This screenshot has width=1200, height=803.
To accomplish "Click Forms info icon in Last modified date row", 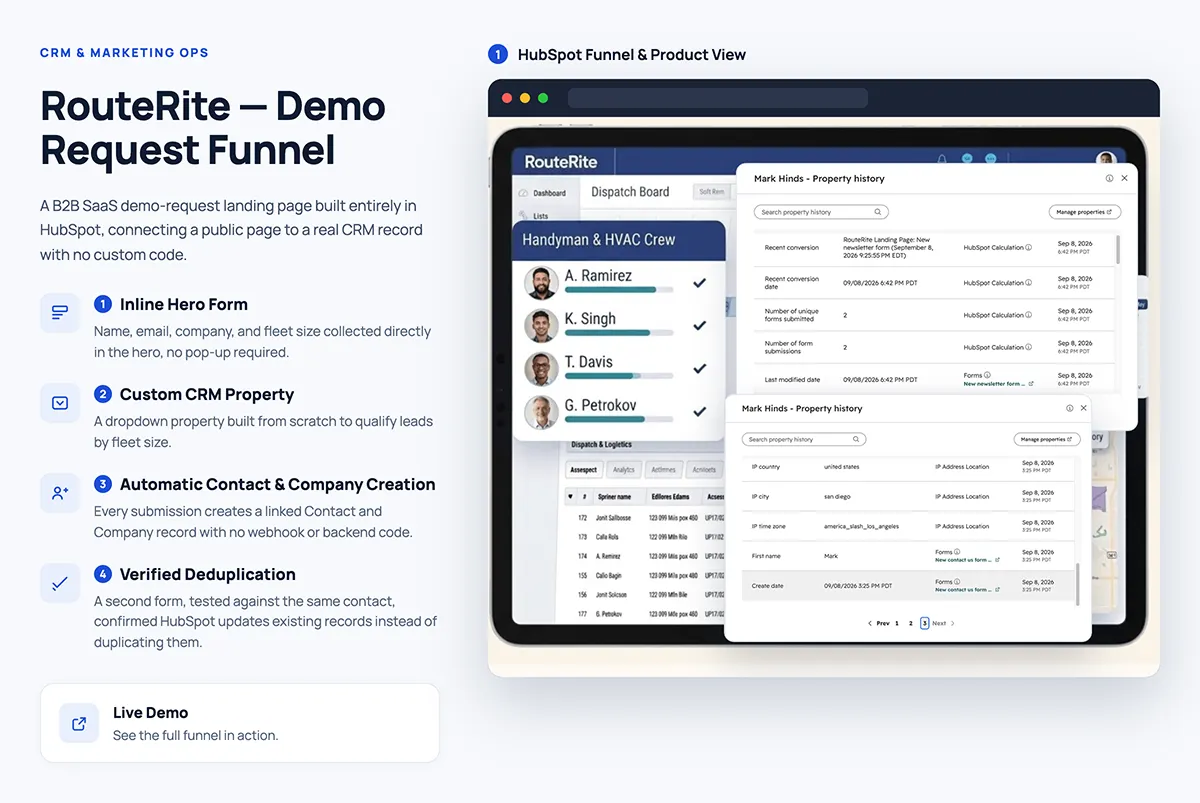I will pos(987,376).
